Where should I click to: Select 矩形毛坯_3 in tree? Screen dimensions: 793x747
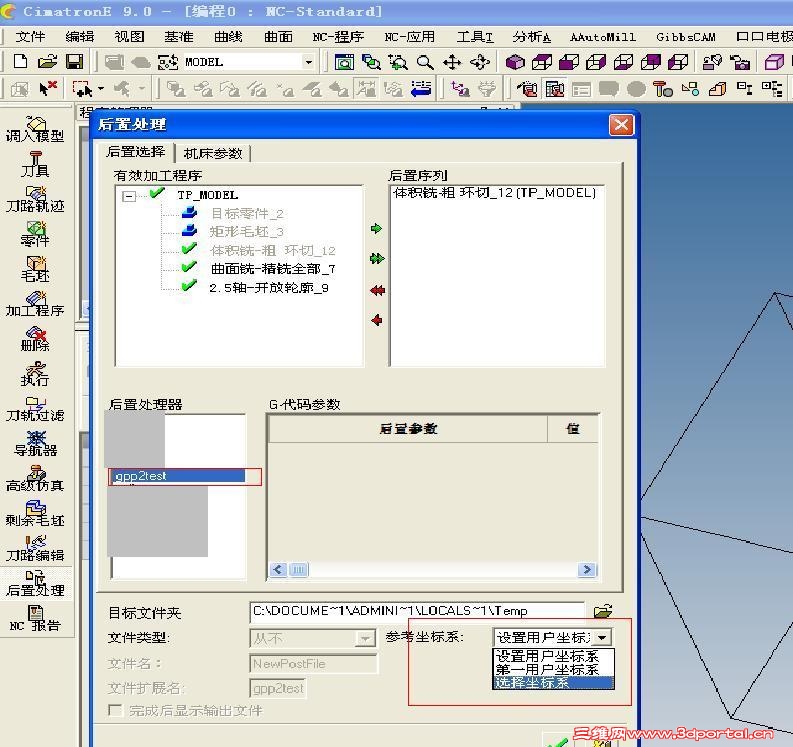point(247,232)
